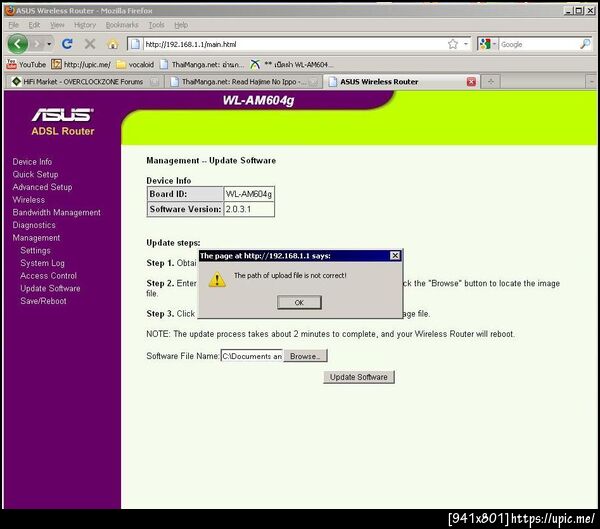Click in the Google search box
The height and width of the screenshot is (529, 600).
(539, 44)
